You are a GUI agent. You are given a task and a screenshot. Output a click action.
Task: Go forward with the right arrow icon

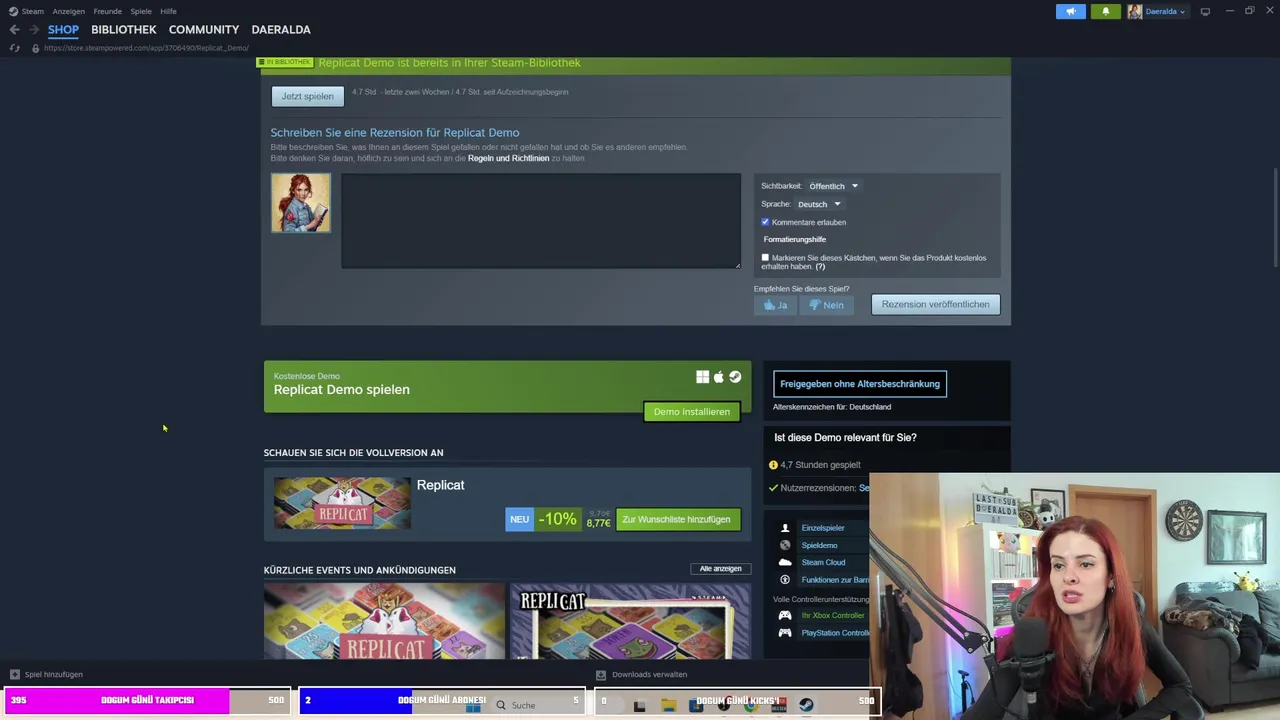coord(34,30)
